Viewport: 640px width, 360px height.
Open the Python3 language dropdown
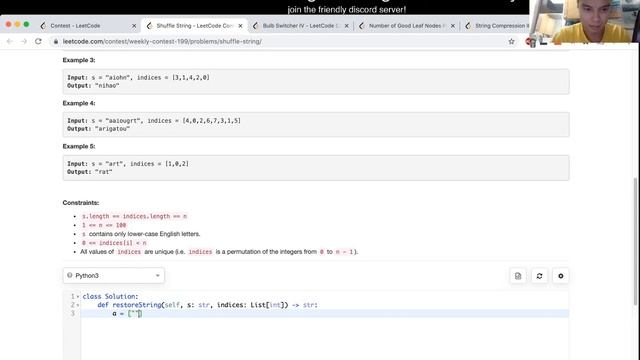pos(113,276)
